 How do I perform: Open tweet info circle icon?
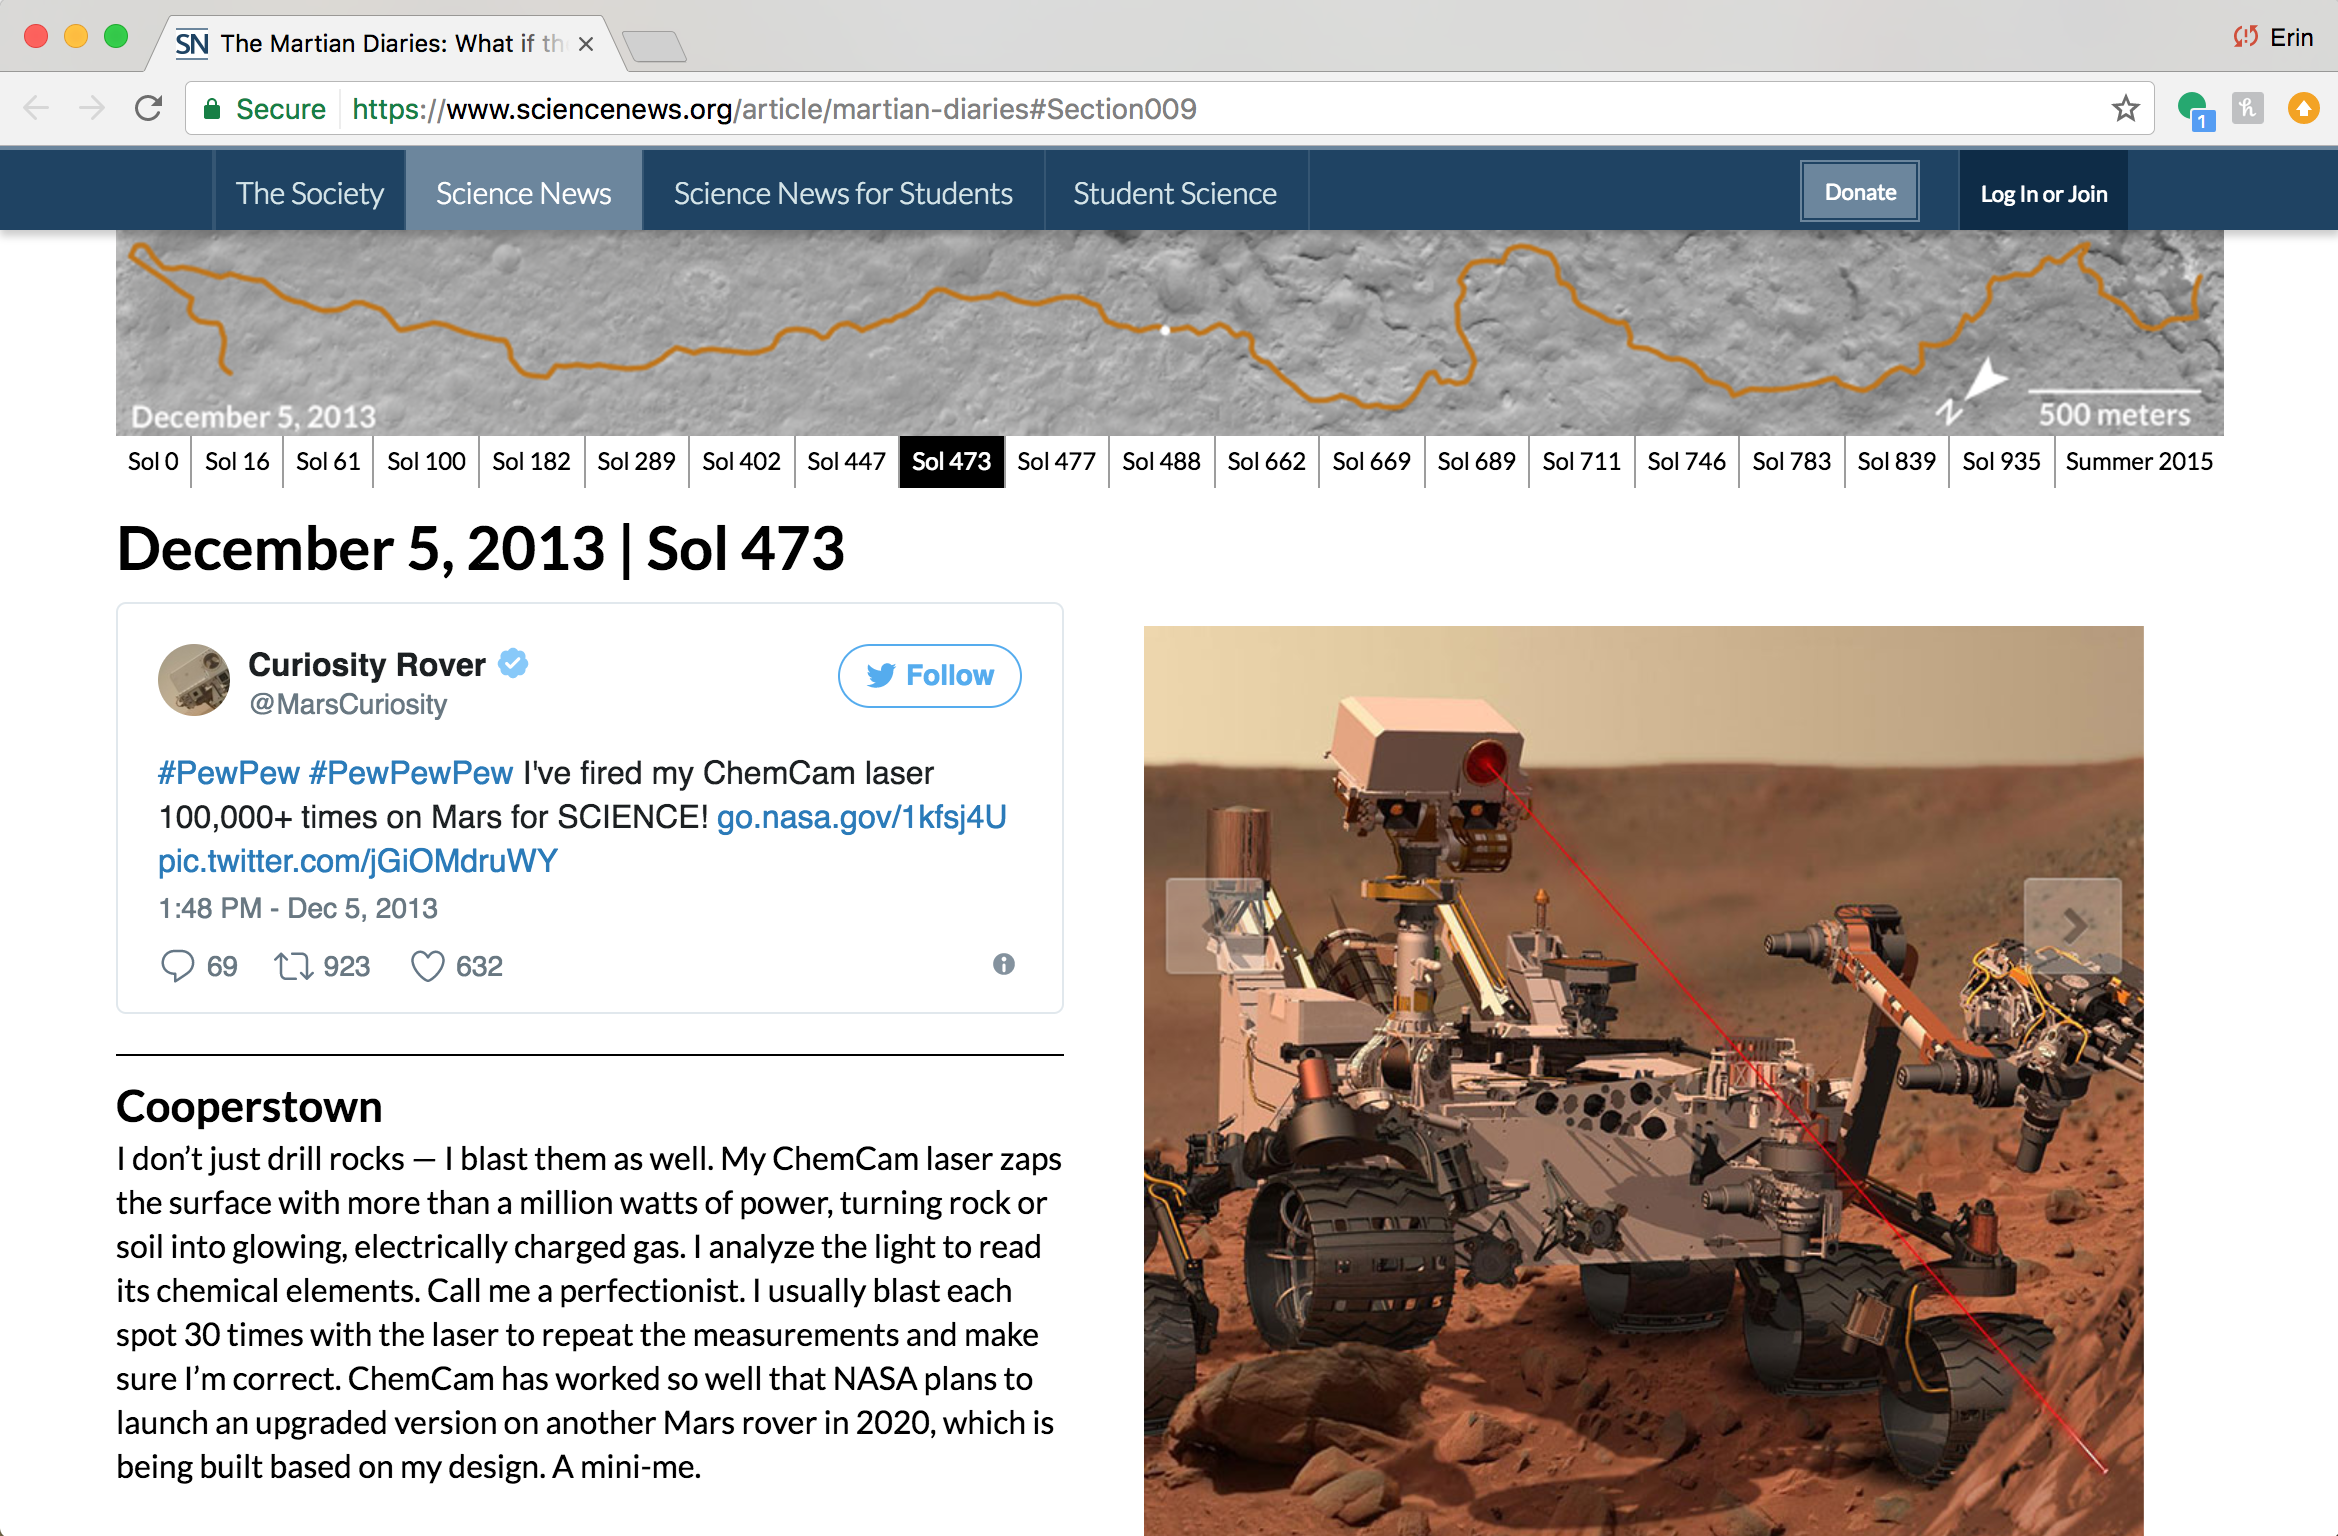(1003, 964)
